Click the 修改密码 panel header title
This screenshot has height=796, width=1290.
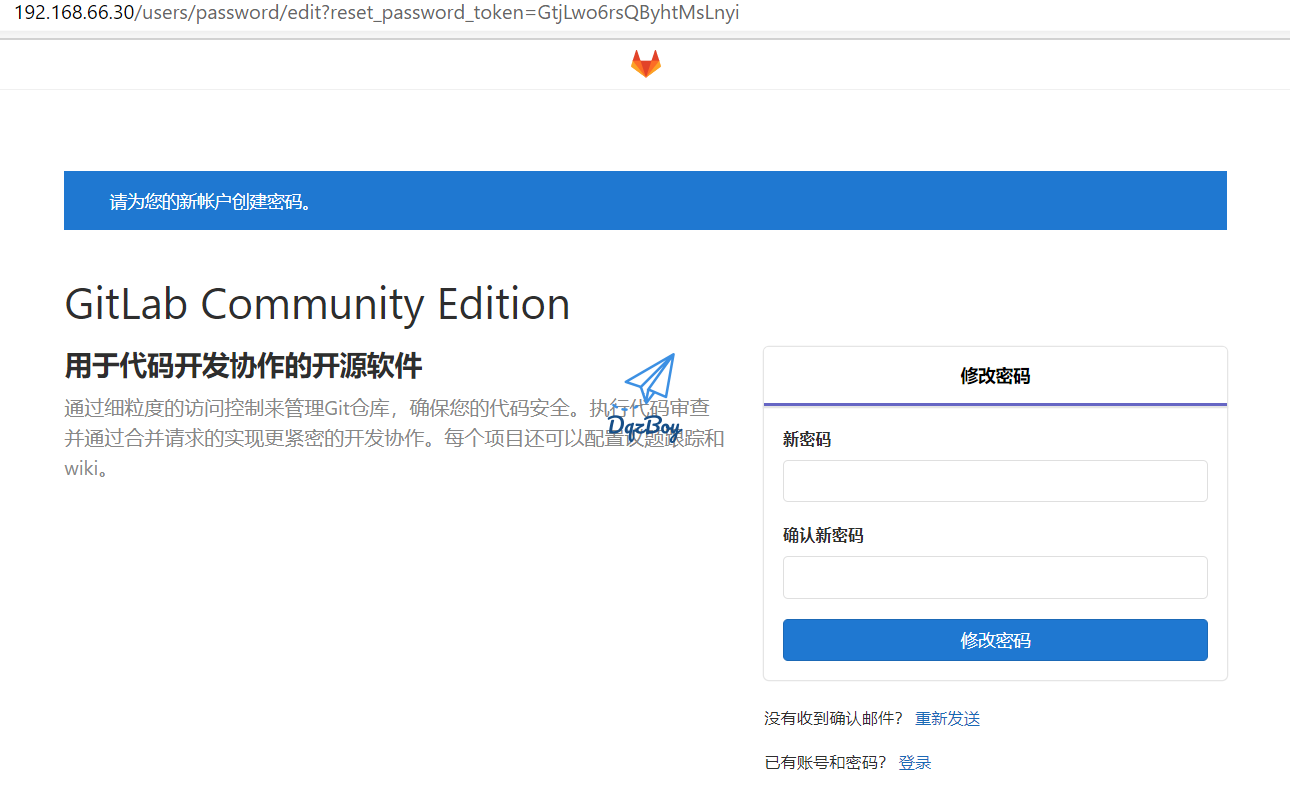click(994, 376)
